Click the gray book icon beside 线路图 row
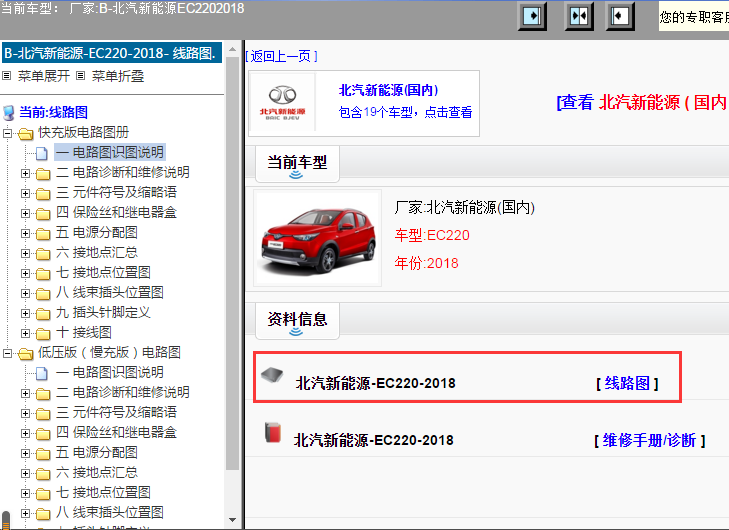Screen dimensions: 729x530 [272, 374]
